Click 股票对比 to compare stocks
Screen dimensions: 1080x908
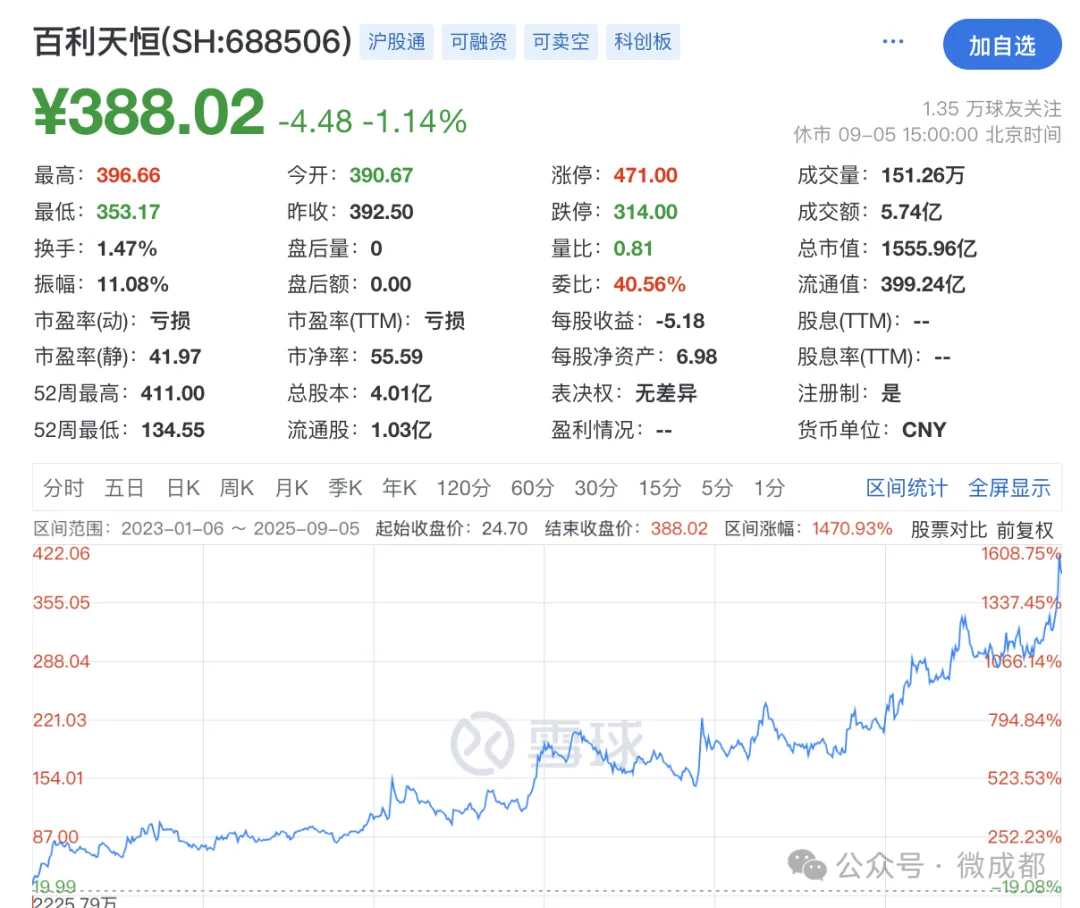[x=948, y=529]
